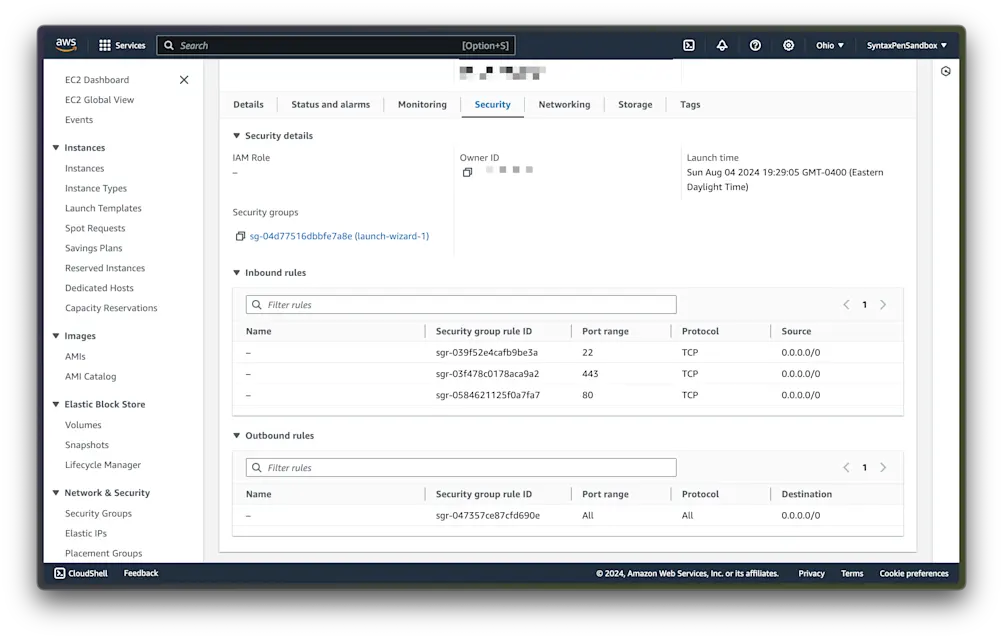This screenshot has height=639, width=1003.
Task: Switch to the Status and alarms tab
Action: 331,104
